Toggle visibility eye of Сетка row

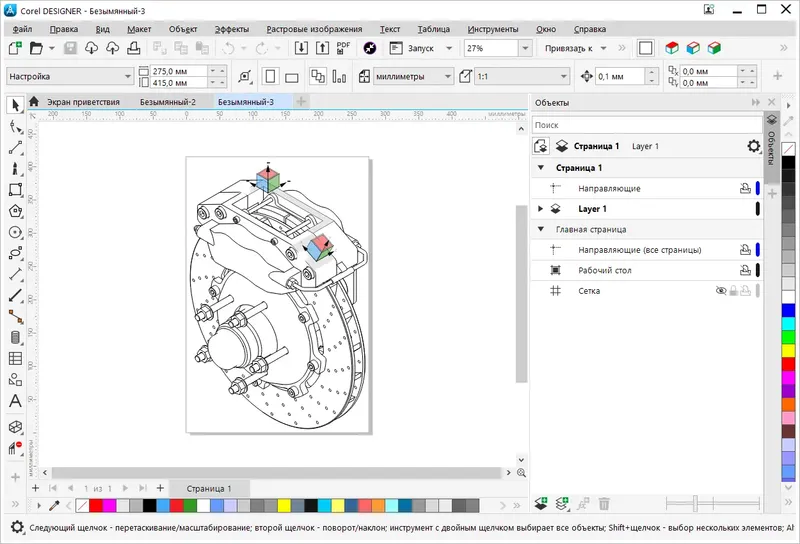[x=720, y=291]
